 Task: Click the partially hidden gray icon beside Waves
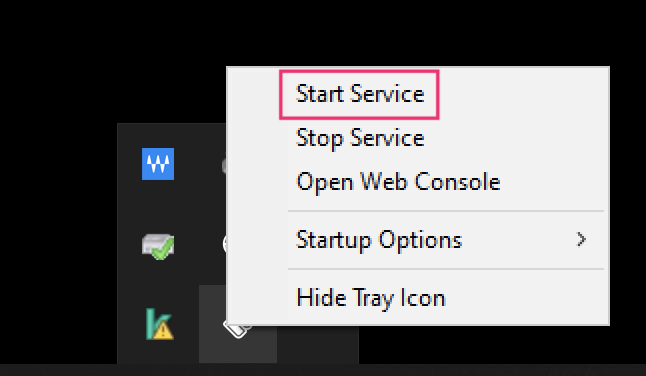224,166
